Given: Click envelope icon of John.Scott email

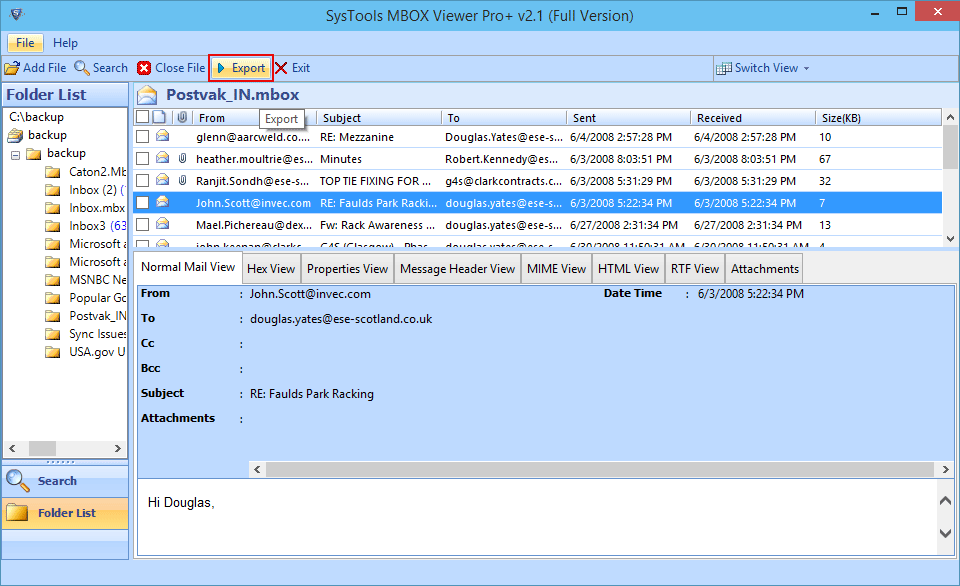Looking at the screenshot, I should coord(162,202).
